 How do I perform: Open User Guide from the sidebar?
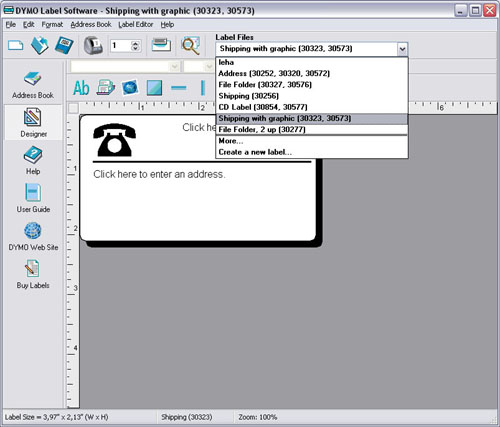33,198
